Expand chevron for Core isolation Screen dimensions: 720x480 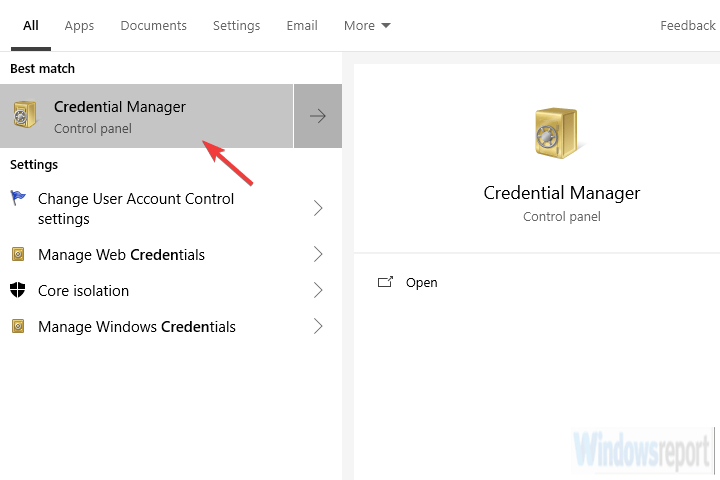318,290
